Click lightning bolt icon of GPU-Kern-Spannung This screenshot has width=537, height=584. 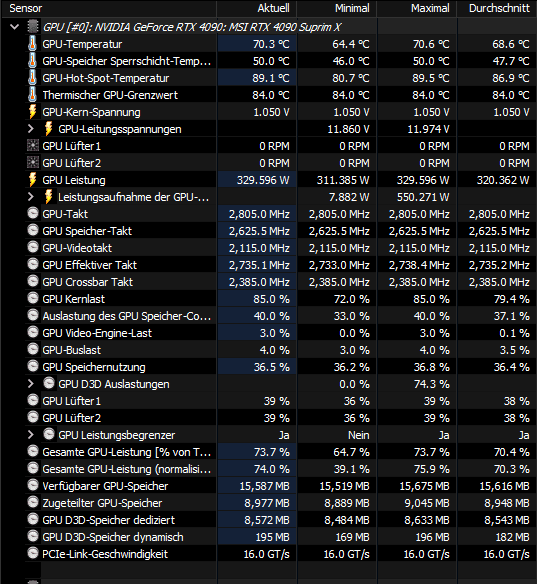(33, 112)
